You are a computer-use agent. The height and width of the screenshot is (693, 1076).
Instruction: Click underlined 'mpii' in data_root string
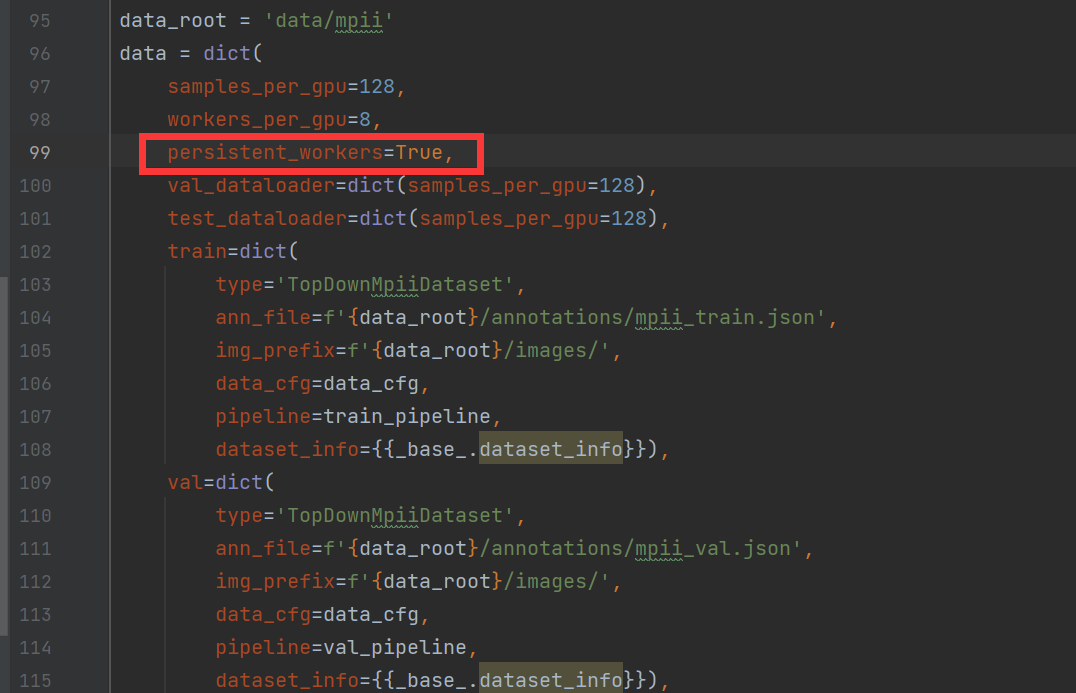tap(358, 21)
